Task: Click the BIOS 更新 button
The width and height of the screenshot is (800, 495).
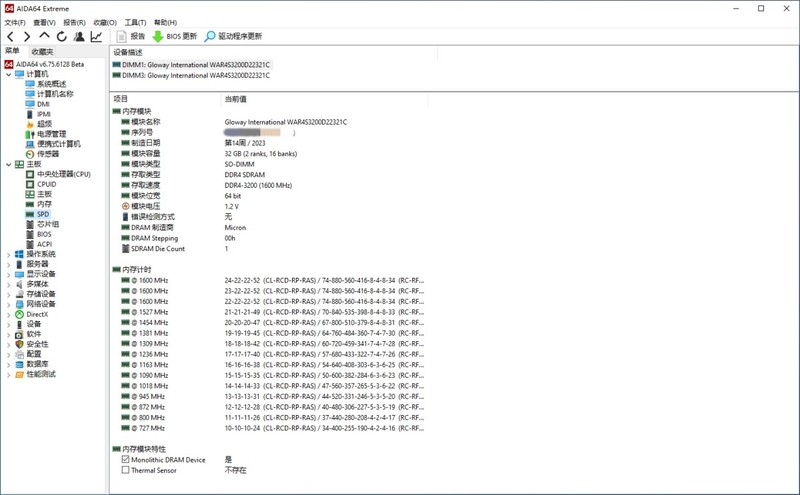Action: [x=174, y=36]
